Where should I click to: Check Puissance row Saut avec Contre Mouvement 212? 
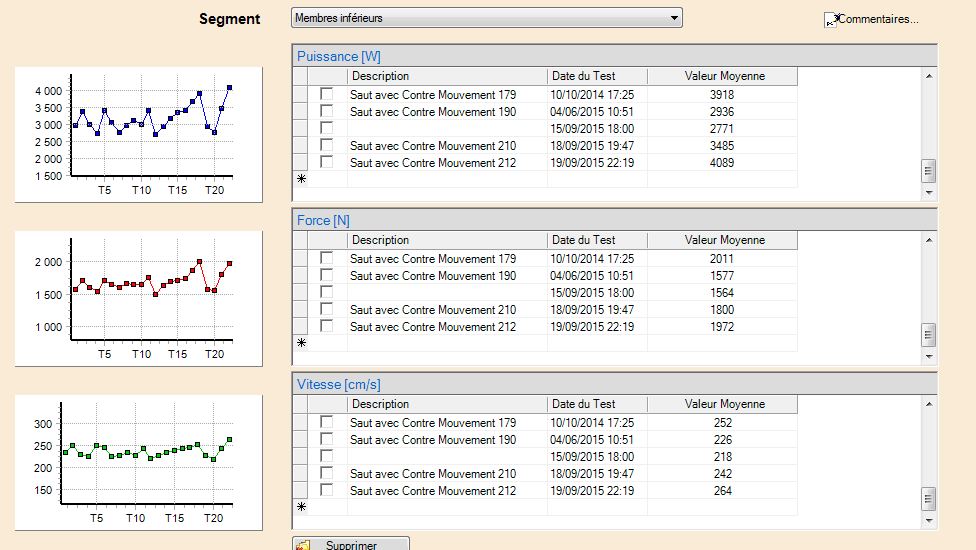coord(326,162)
